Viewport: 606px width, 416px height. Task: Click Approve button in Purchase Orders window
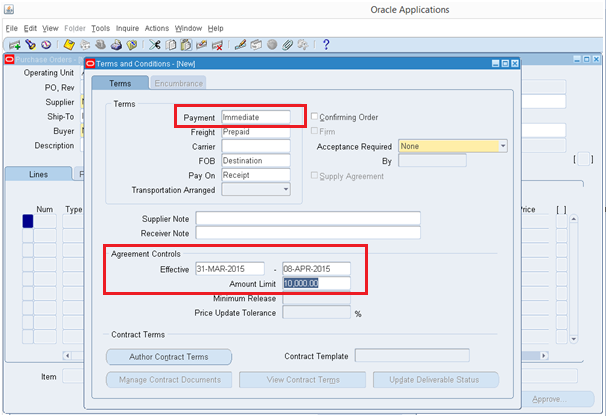click(x=557, y=399)
